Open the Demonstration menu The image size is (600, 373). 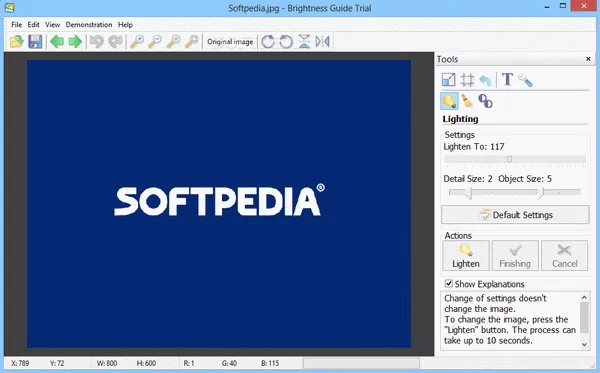click(x=89, y=24)
